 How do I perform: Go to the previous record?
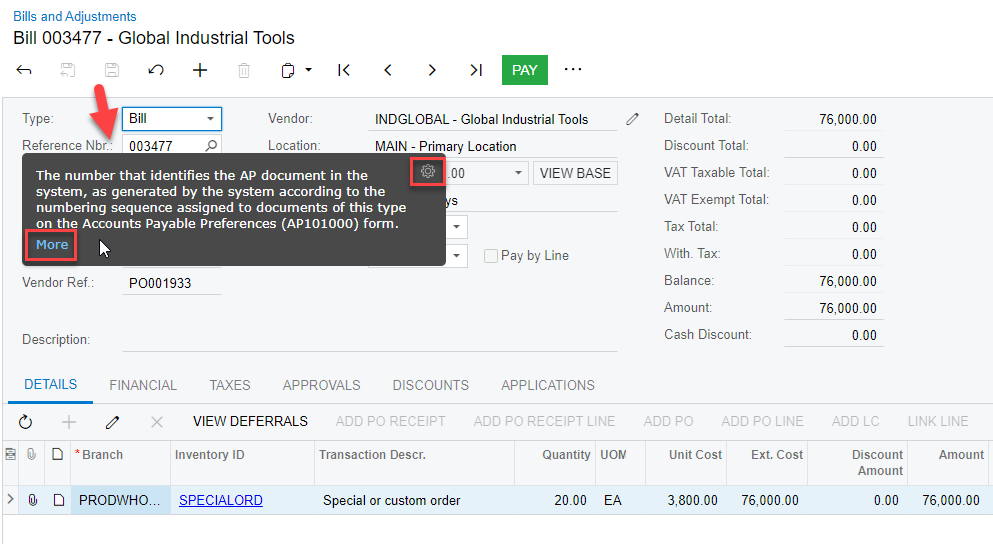pyautogui.click(x=388, y=70)
